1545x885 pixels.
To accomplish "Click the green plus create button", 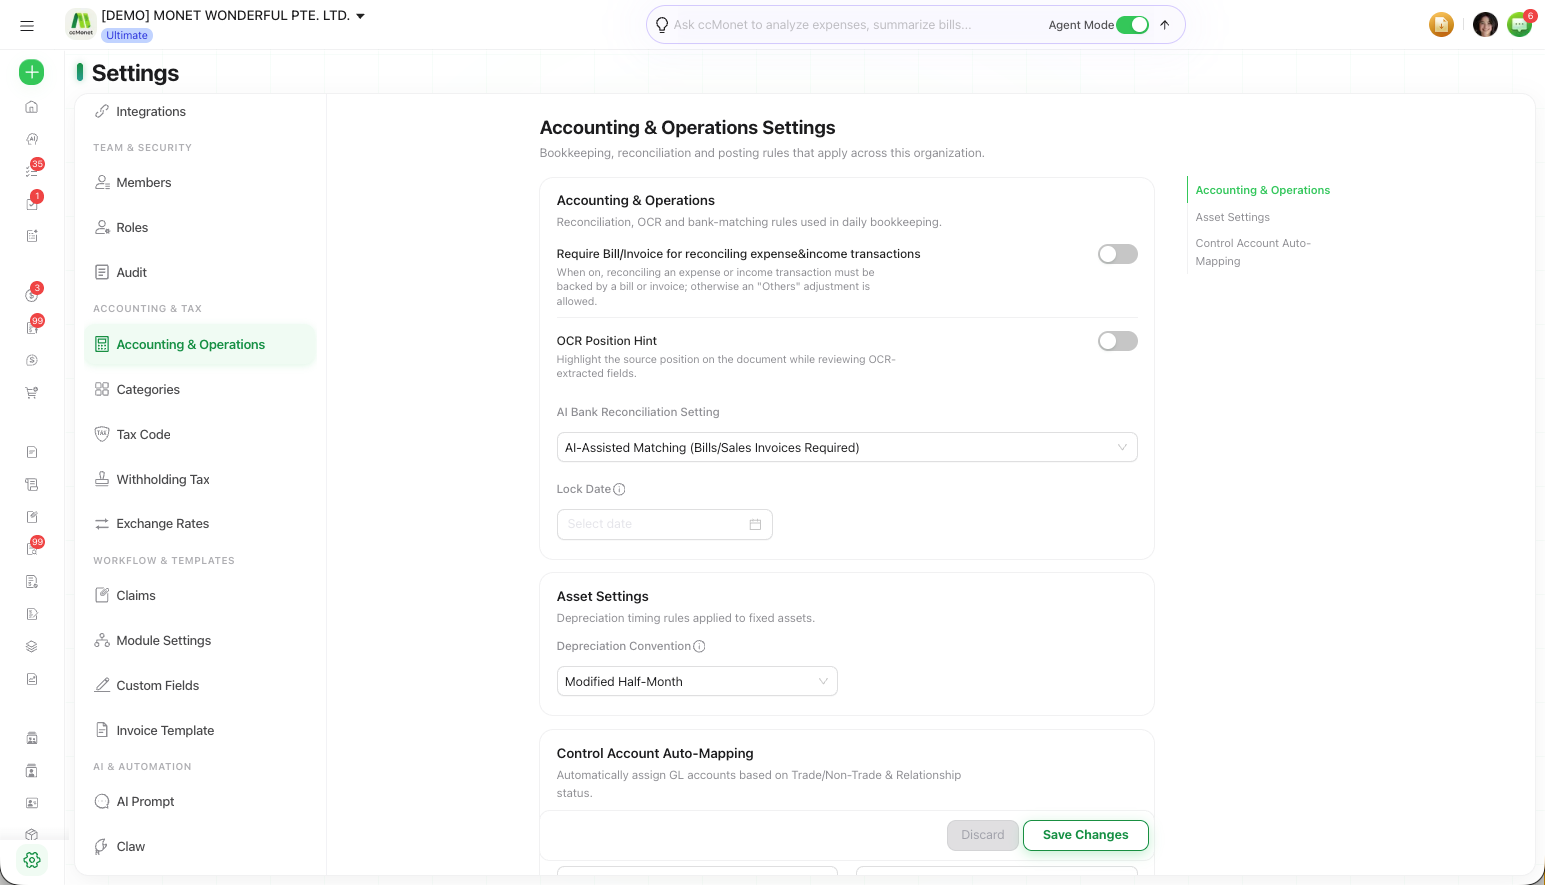I will (x=32, y=72).
